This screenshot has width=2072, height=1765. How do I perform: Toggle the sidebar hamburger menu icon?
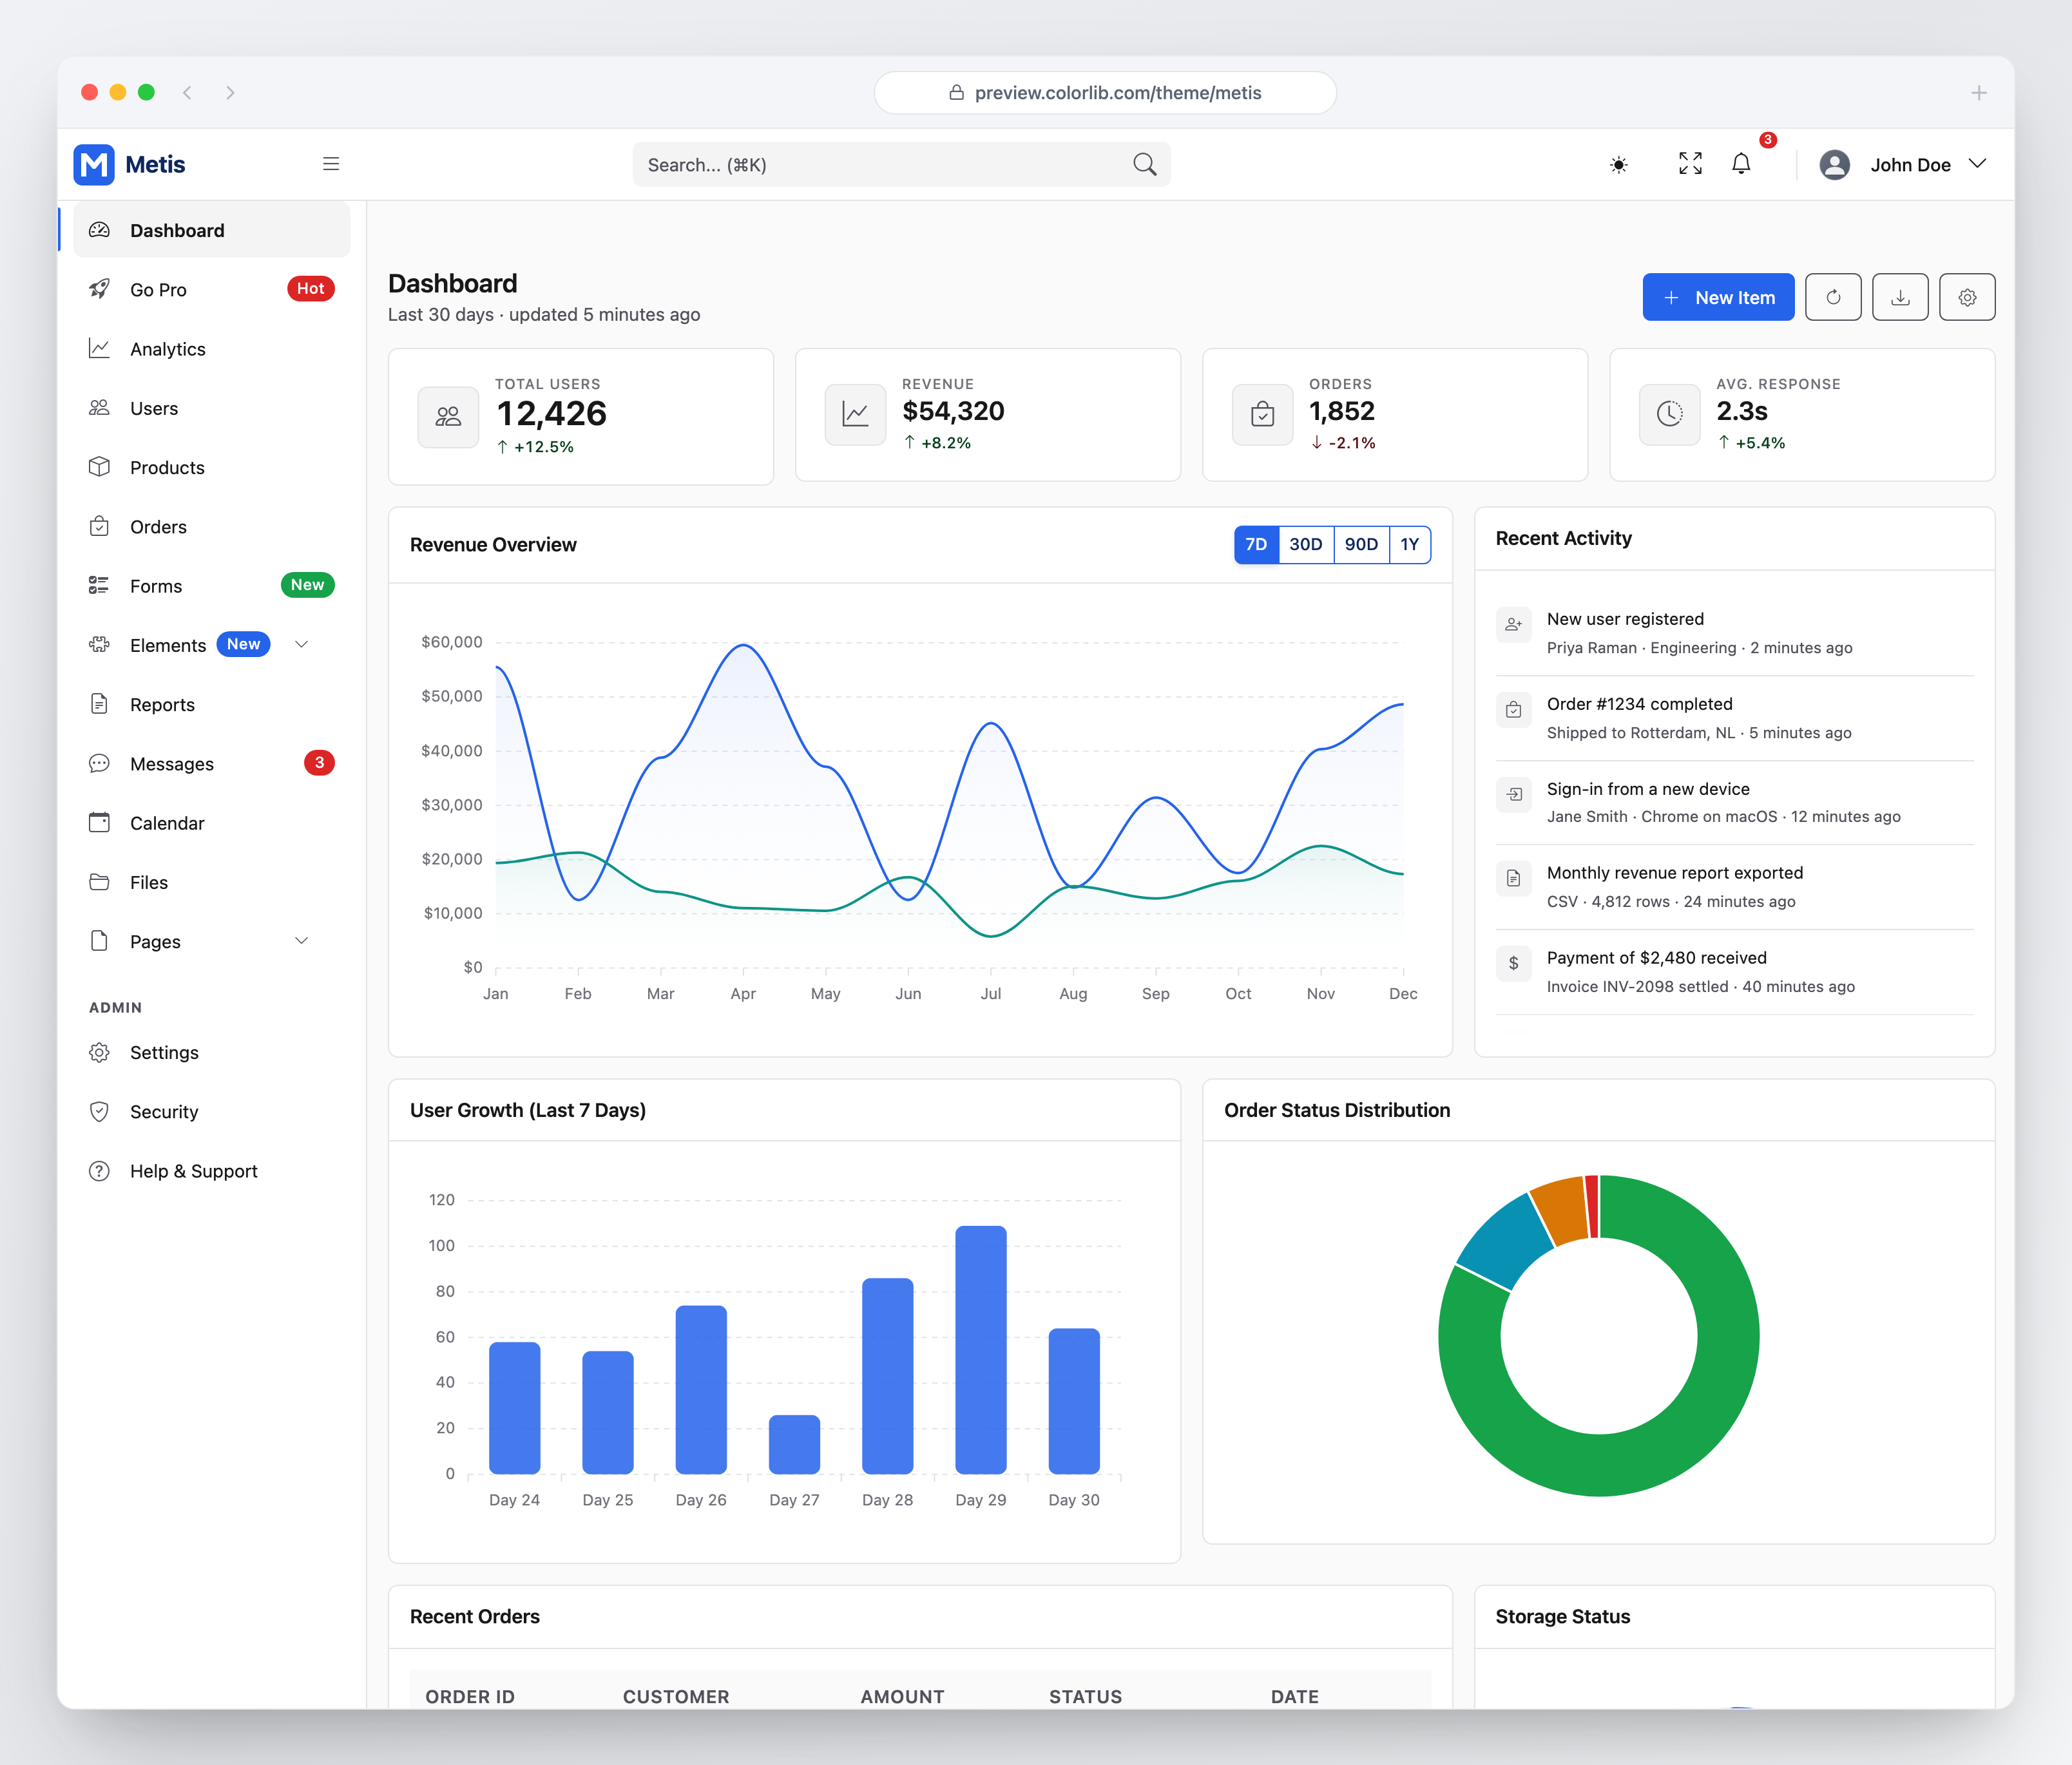(x=331, y=164)
